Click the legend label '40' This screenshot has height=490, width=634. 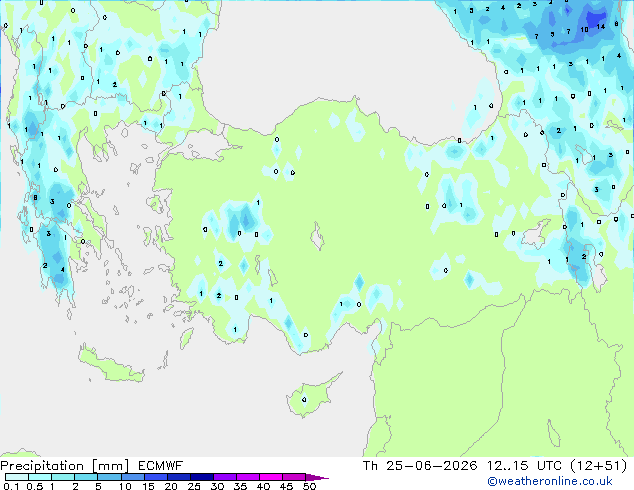click(263, 486)
